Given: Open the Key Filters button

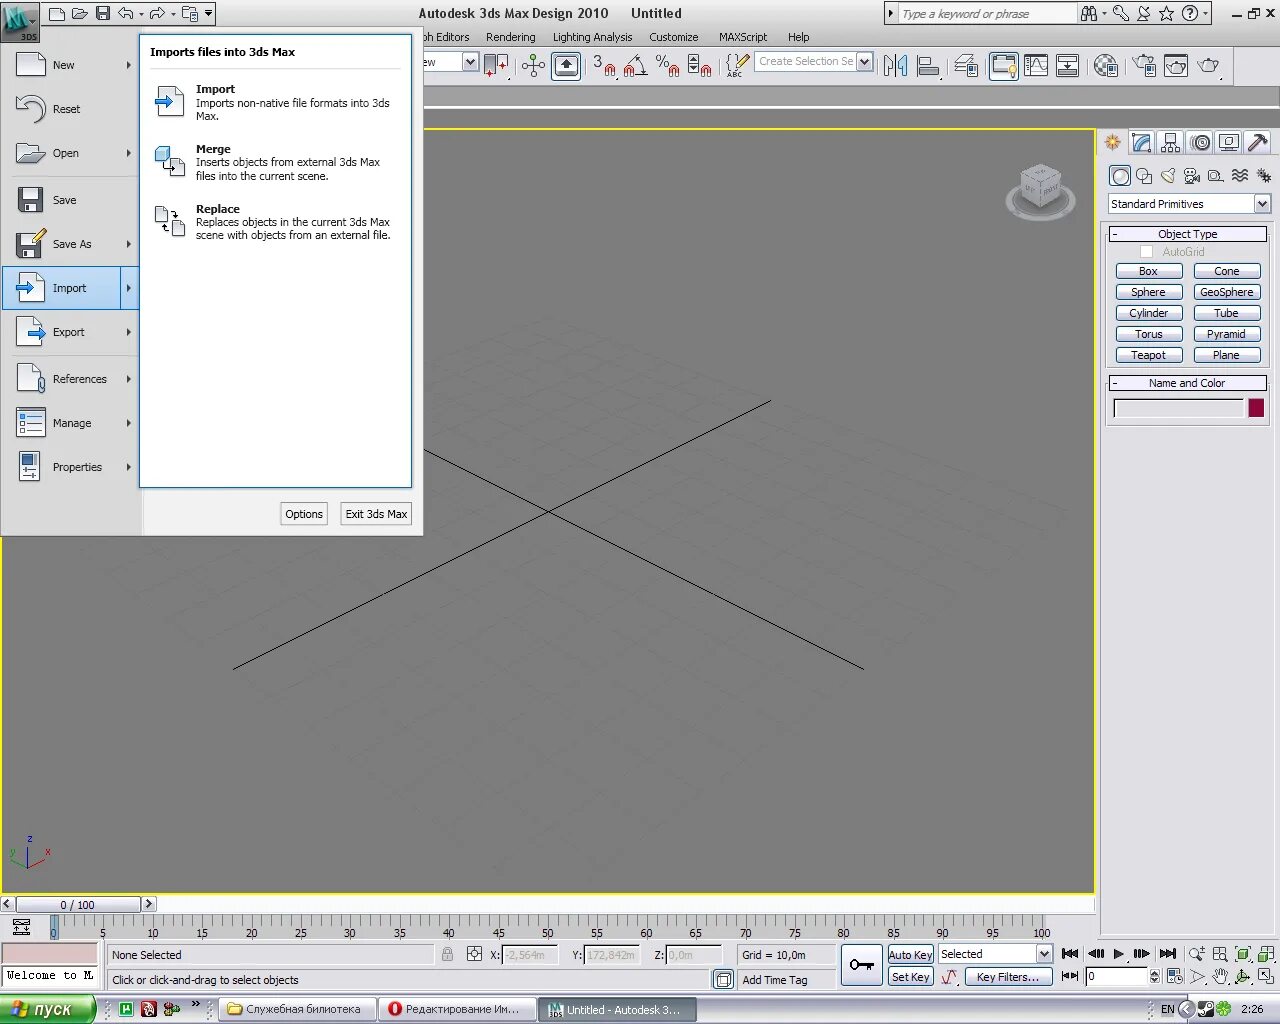Looking at the screenshot, I should coord(1008,977).
